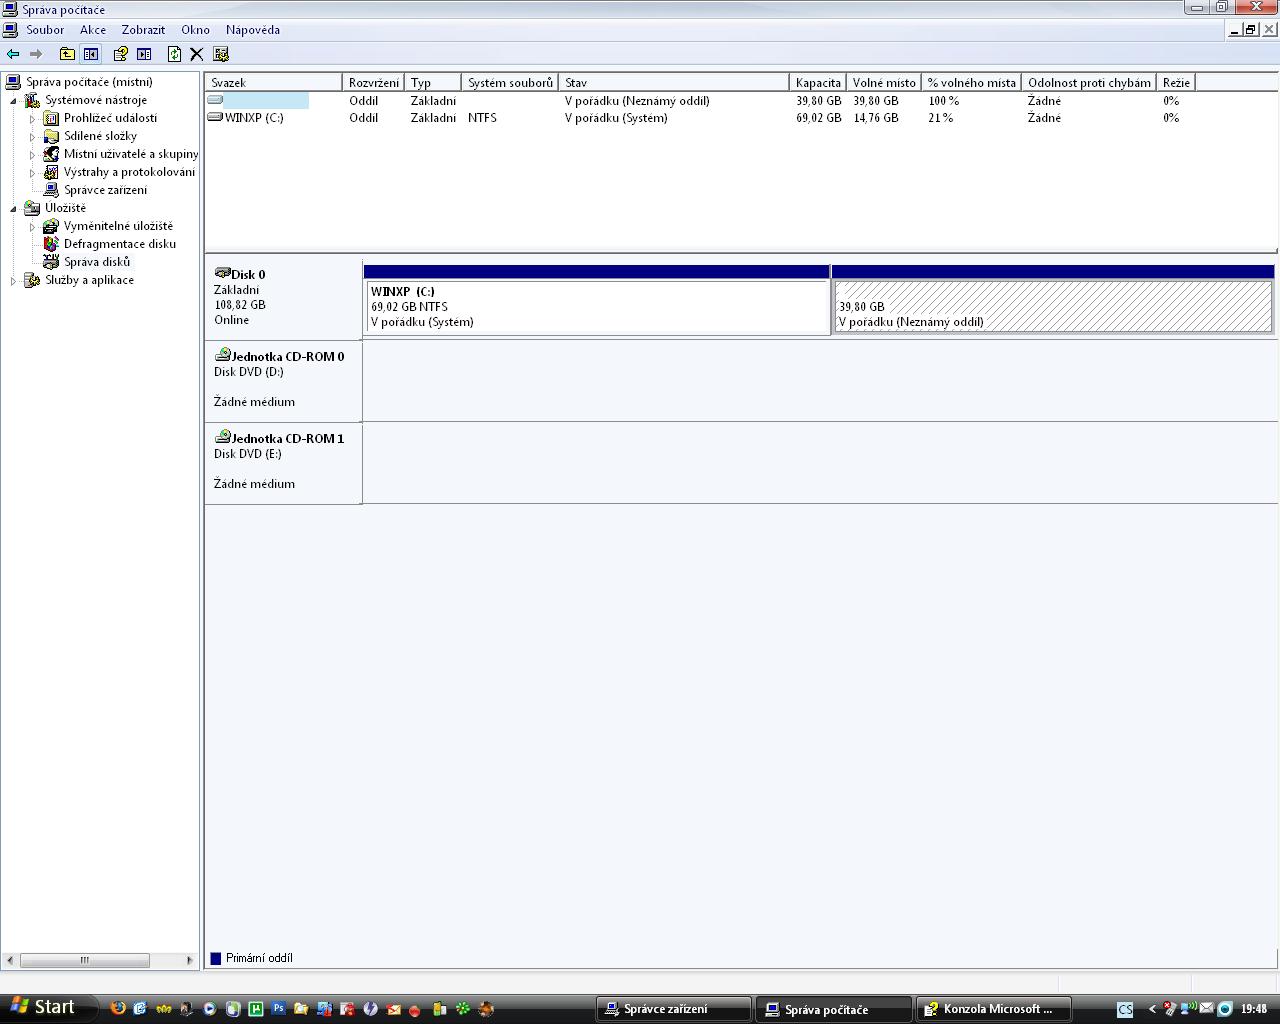
Task: Switch to Konzola Microsoft taskbar window
Action: pyautogui.click(x=993, y=1009)
